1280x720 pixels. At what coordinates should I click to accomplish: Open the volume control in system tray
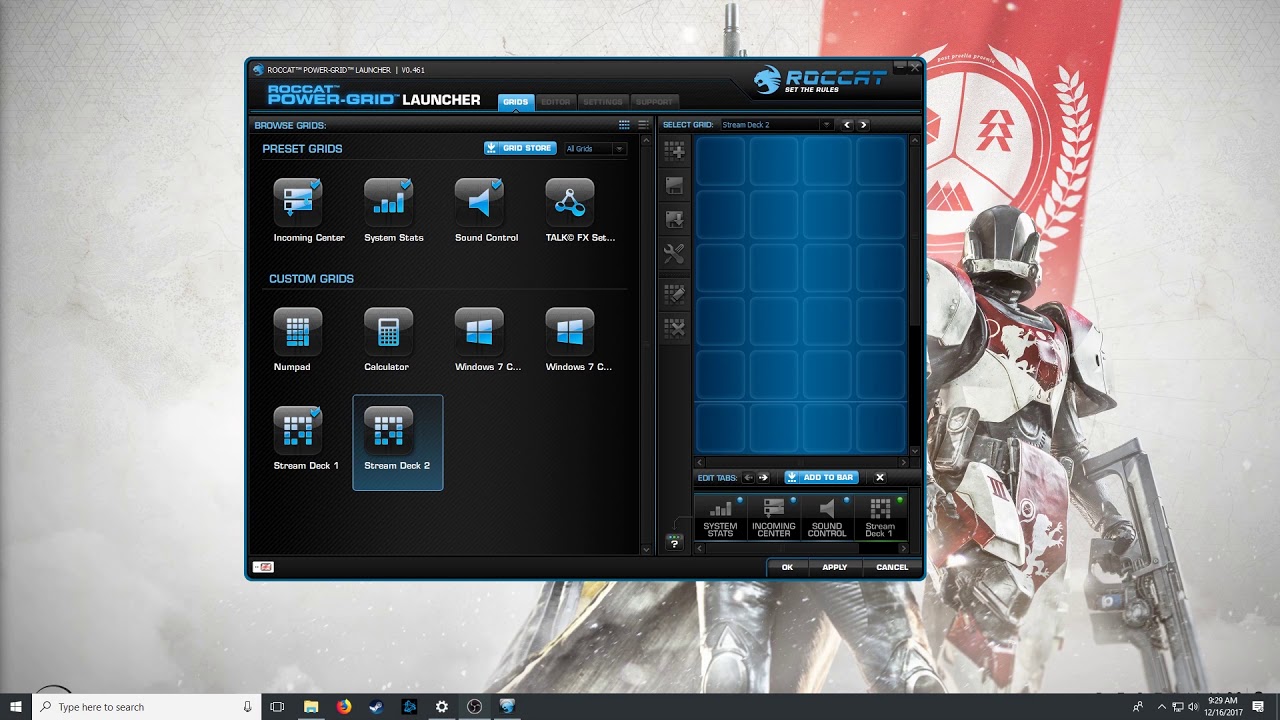click(1192, 707)
